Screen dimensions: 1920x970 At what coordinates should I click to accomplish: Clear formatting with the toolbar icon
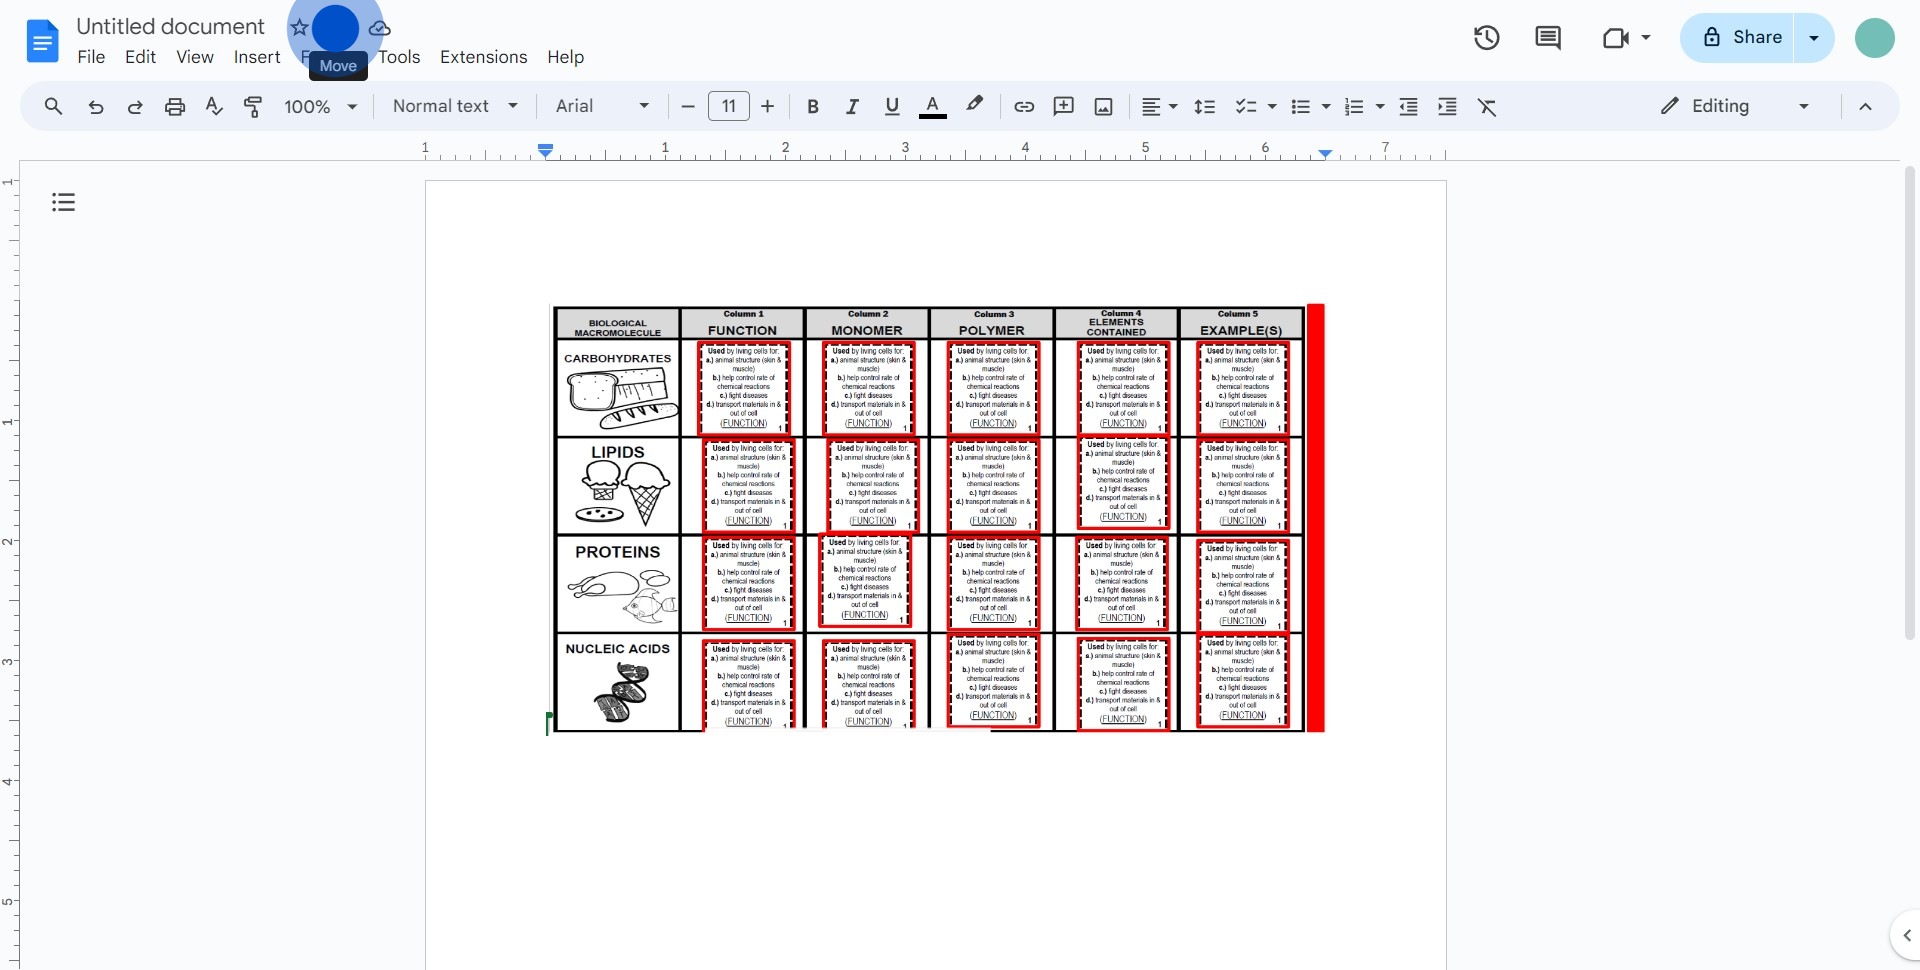pos(1487,107)
